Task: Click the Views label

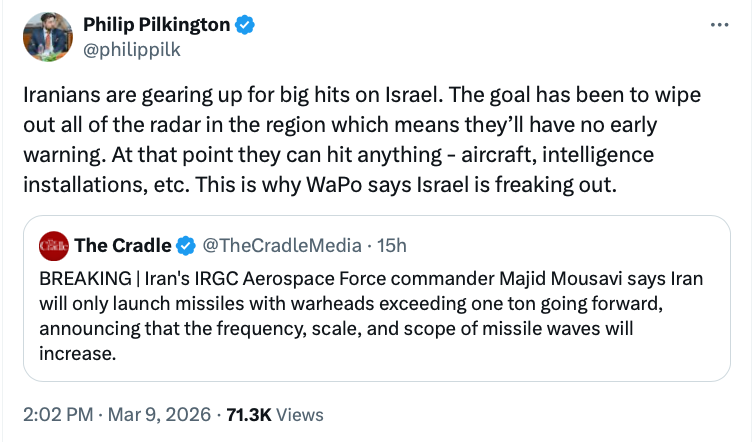Action: tap(299, 414)
